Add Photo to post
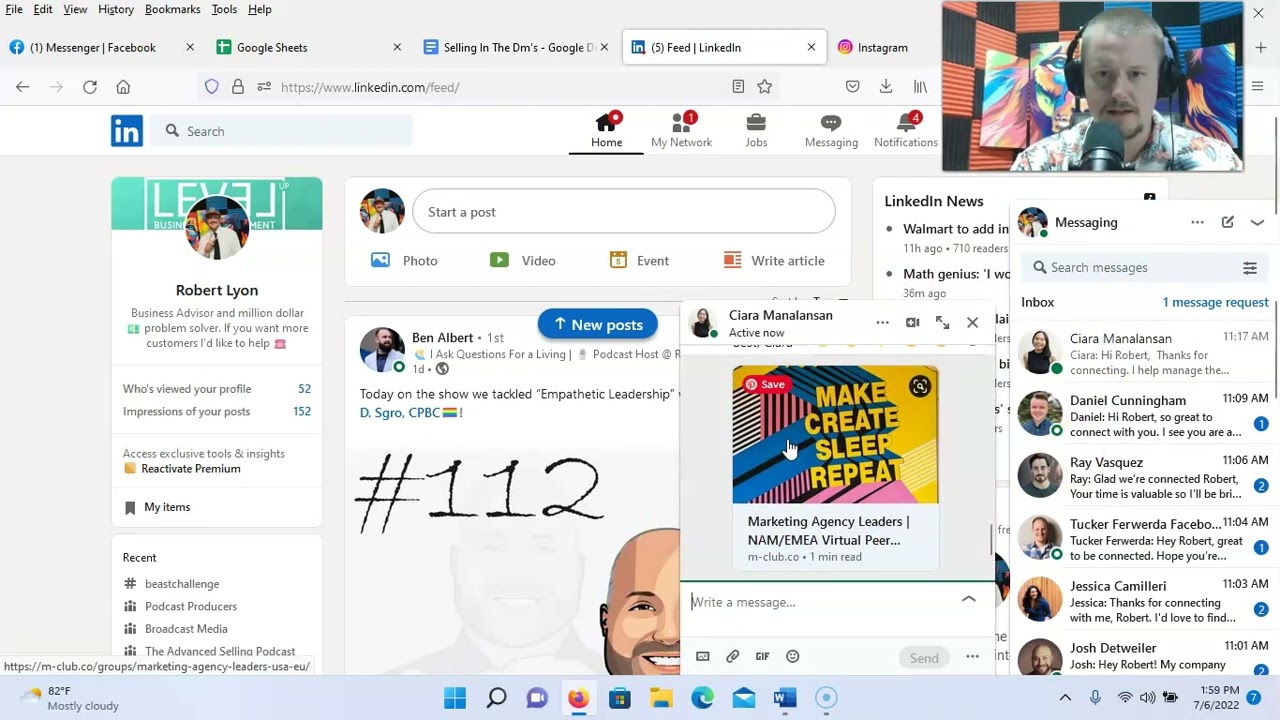Screen dimensions: 1280x720 pyautogui.click(x=404, y=260)
